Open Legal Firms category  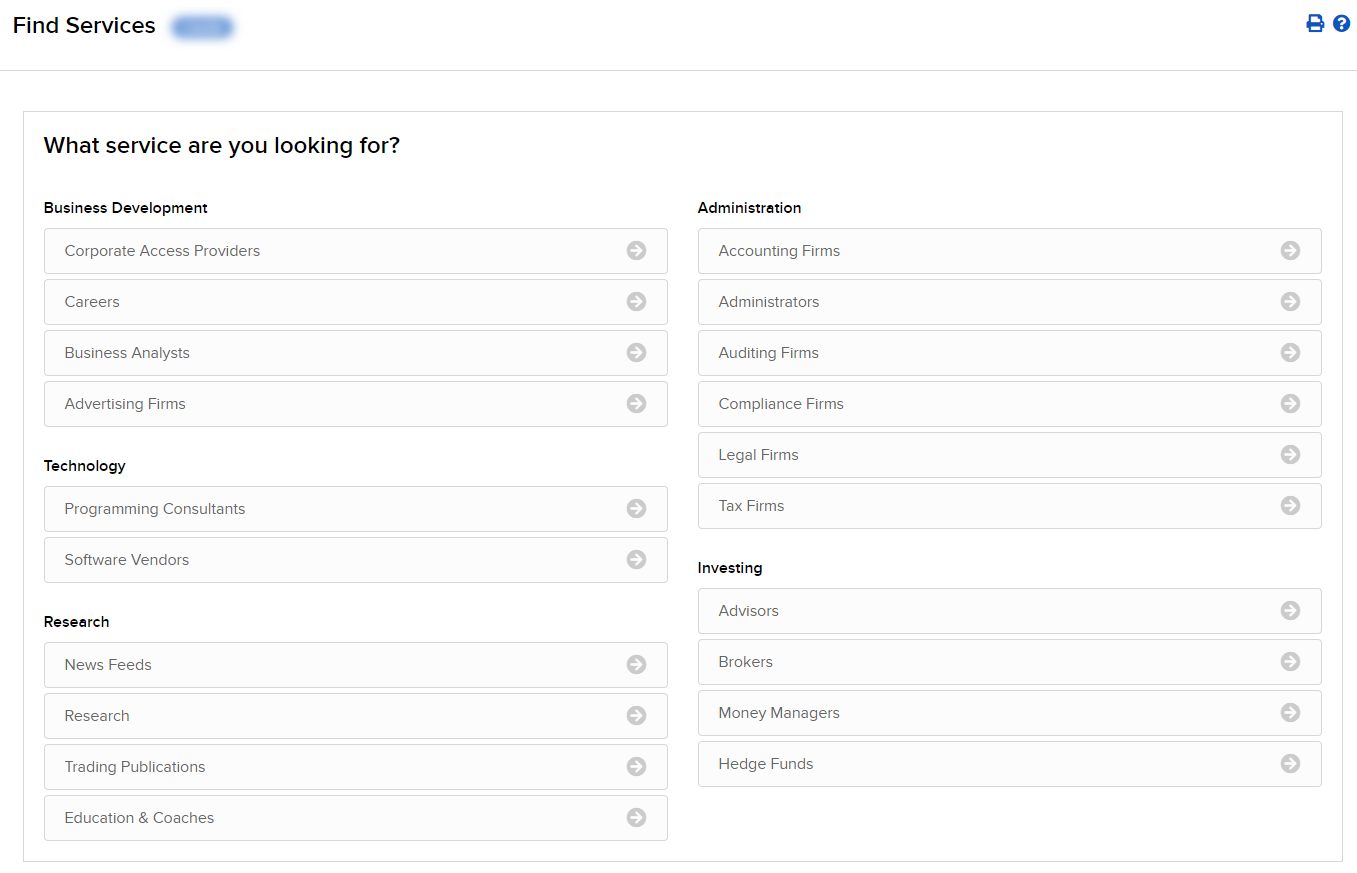click(758, 455)
